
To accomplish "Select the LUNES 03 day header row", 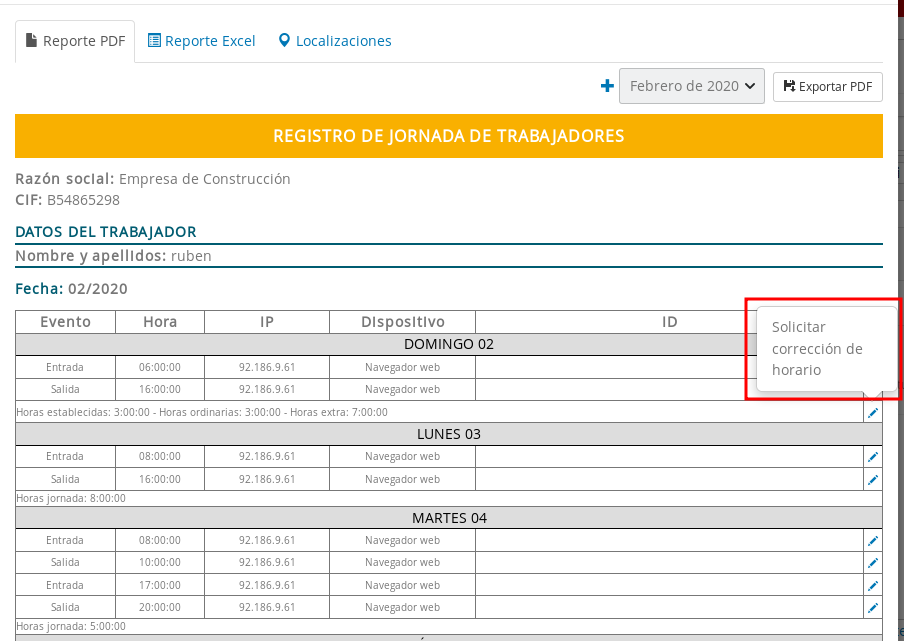I will pos(449,434).
